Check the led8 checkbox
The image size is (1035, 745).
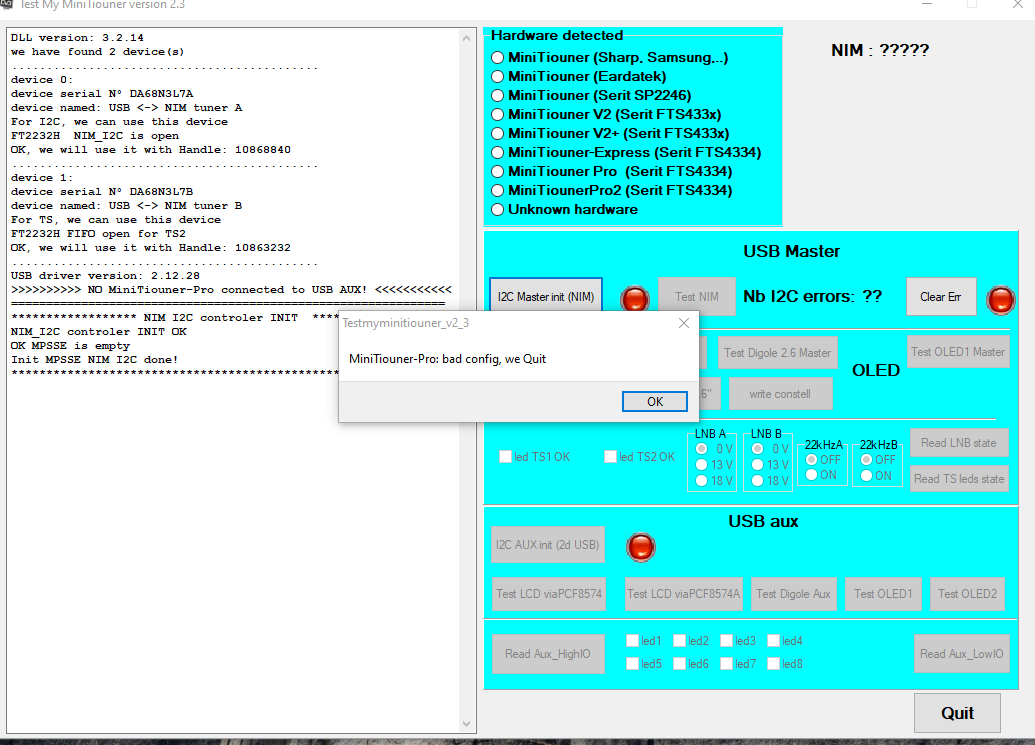pyautogui.click(x=774, y=663)
